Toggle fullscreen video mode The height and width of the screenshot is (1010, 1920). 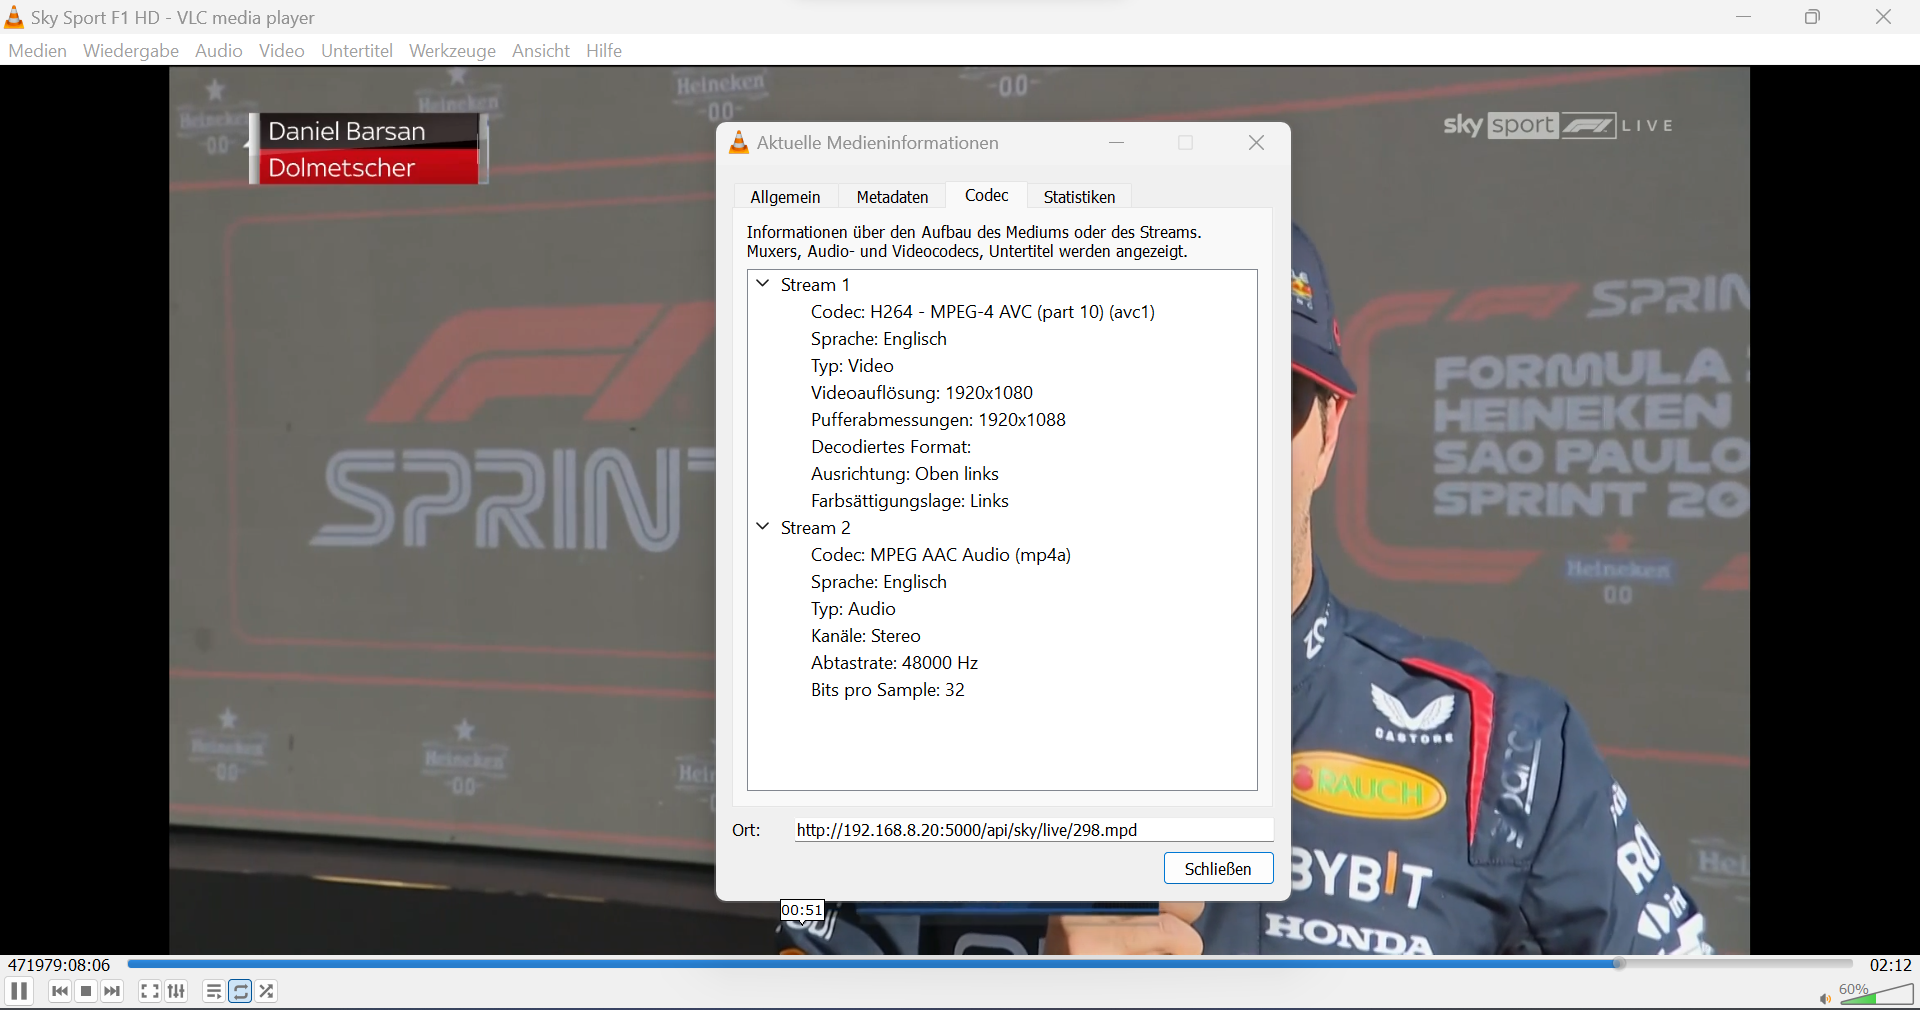point(150,991)
